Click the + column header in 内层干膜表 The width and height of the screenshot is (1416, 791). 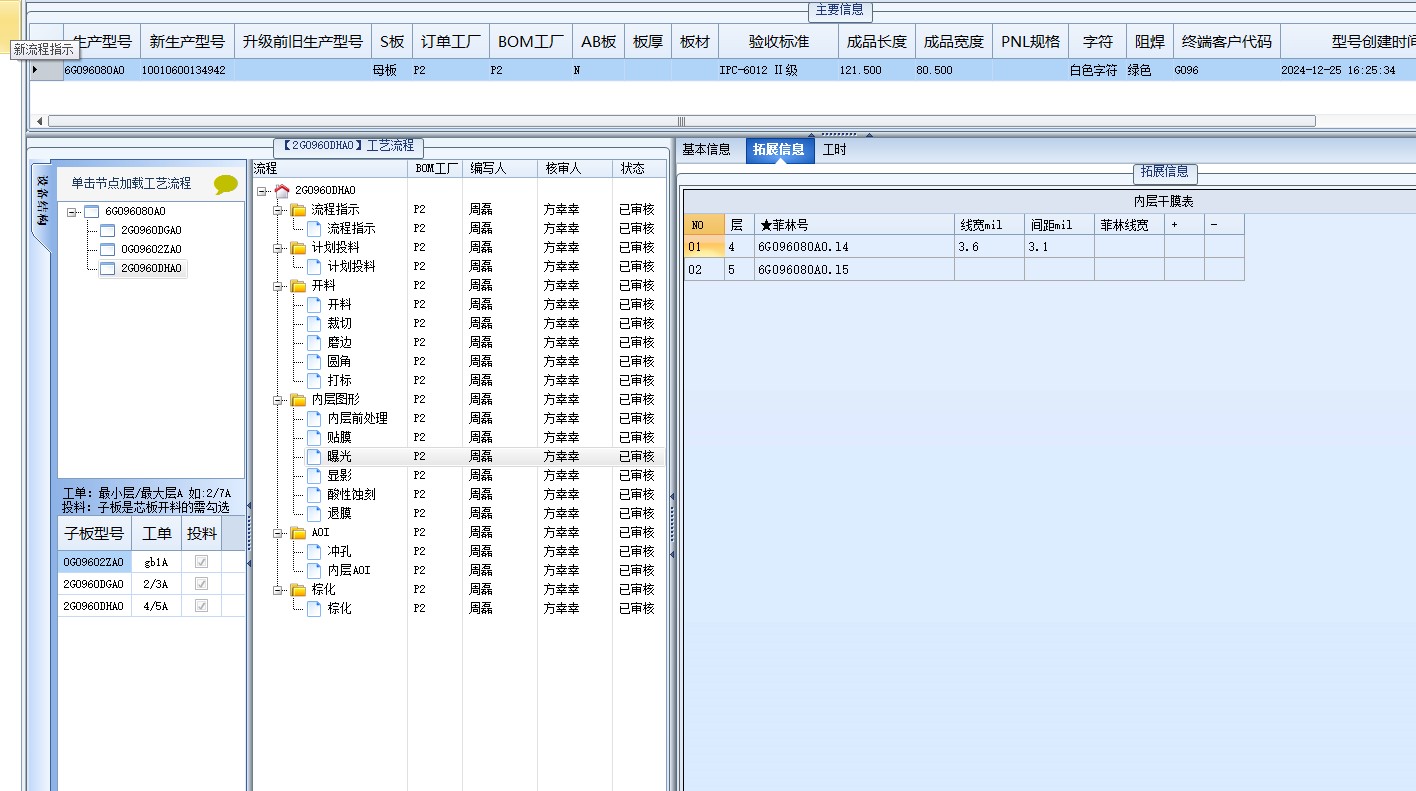coord(1184,225)
